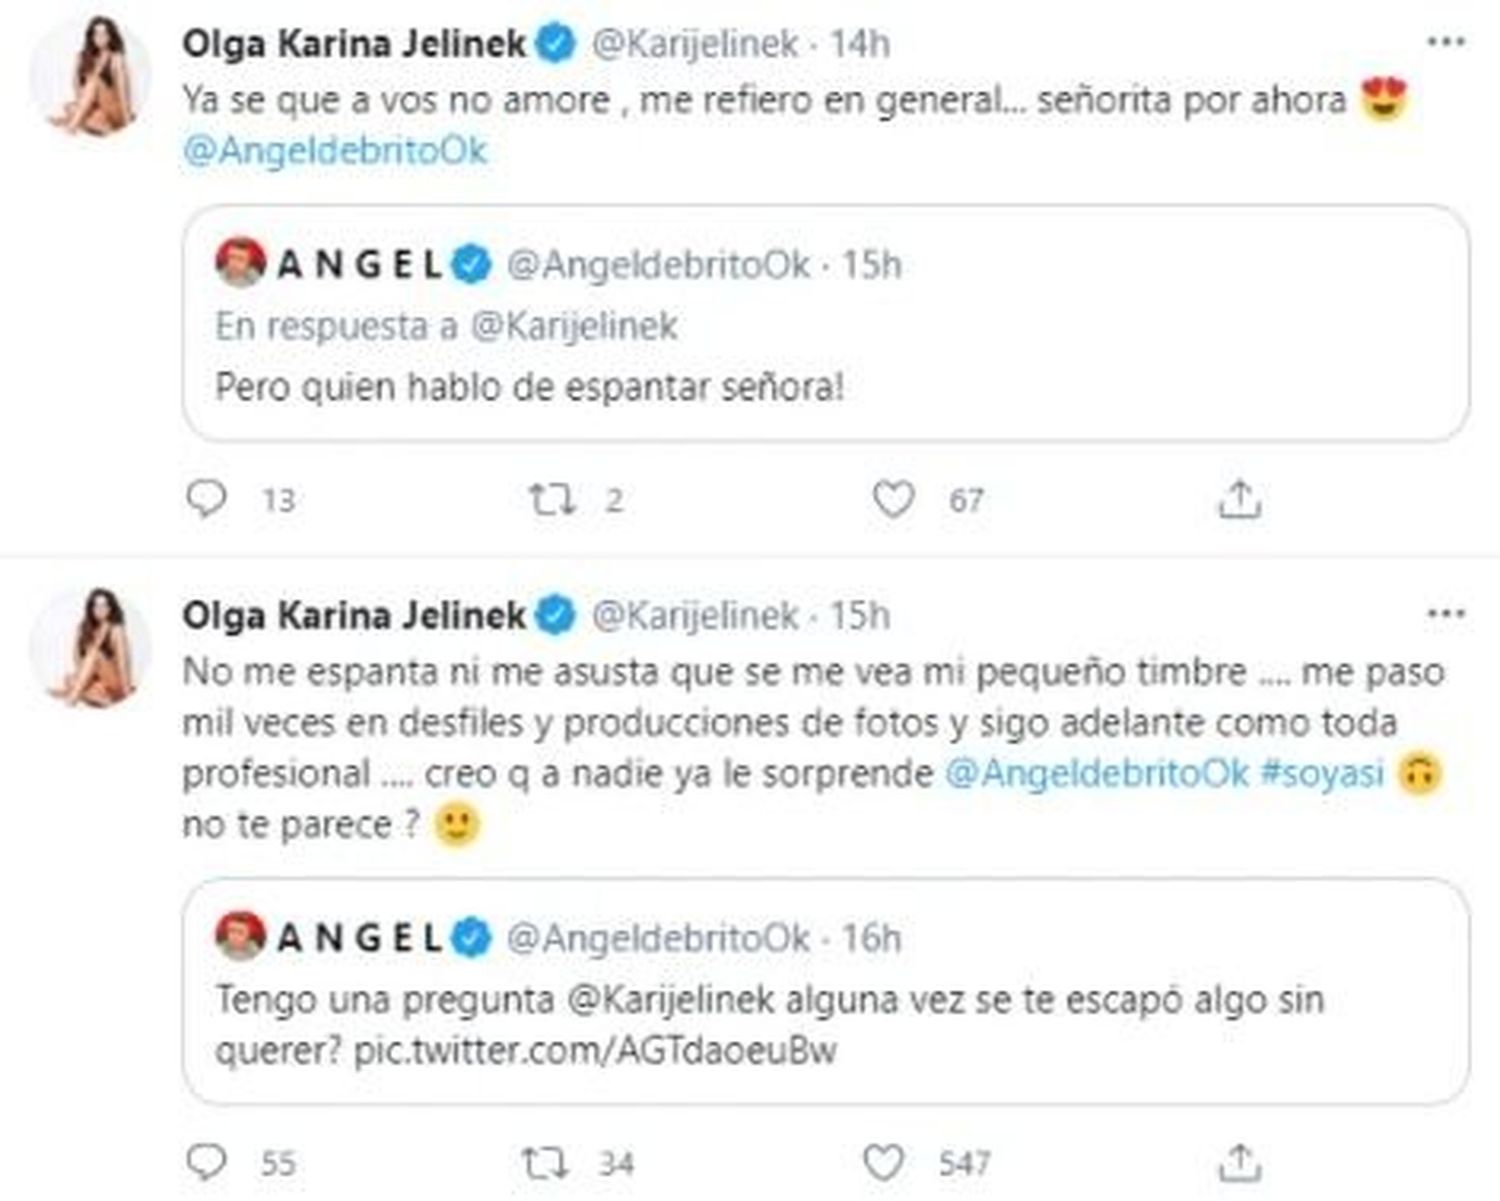Image resolution: width=1500 pixels, height=1201 pixels.
Task: Click the @Karijelinek handle on second tweet
Action: coord(695,615)
